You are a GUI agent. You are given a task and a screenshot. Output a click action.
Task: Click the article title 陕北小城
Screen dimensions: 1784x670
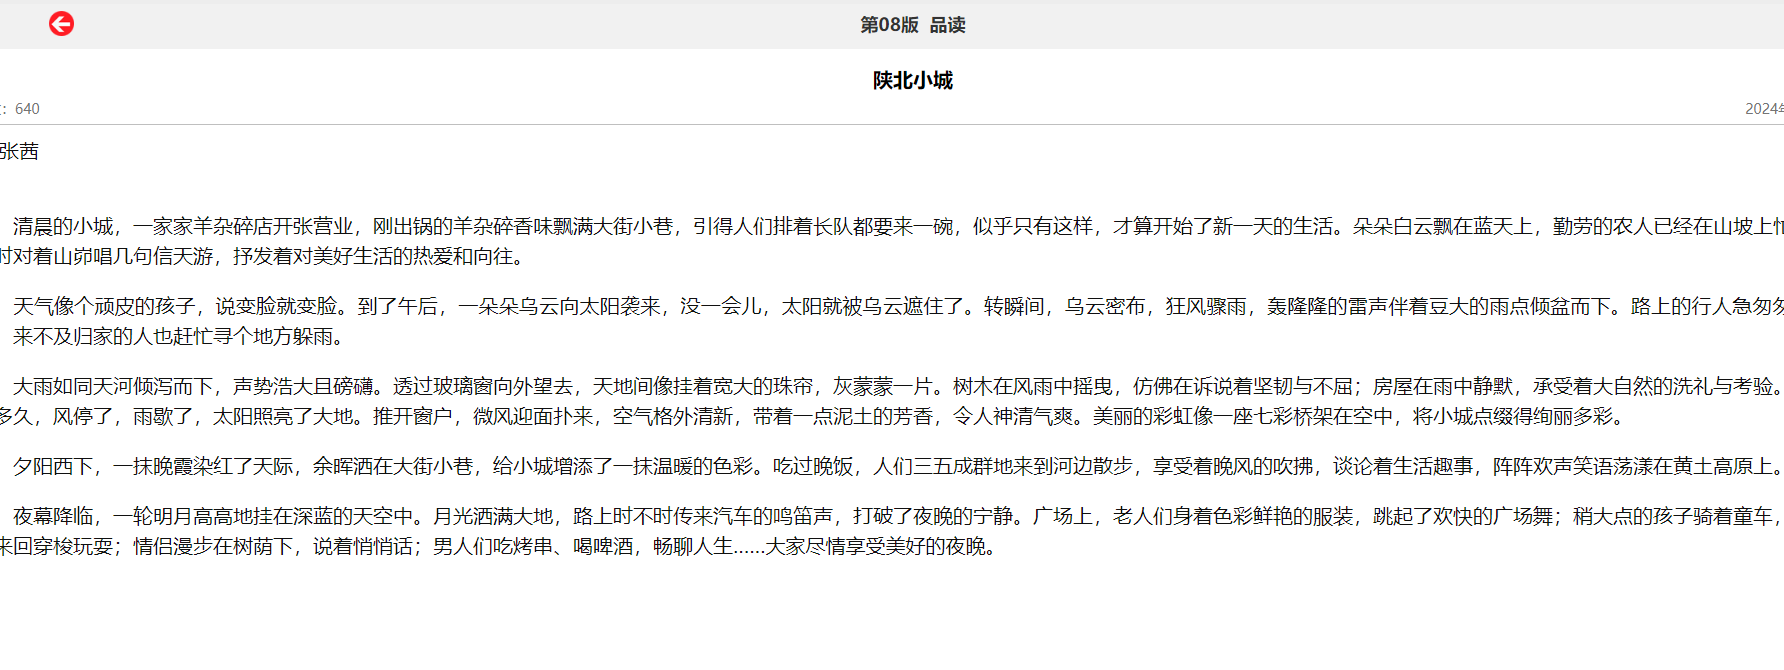(x=912, y=80)
